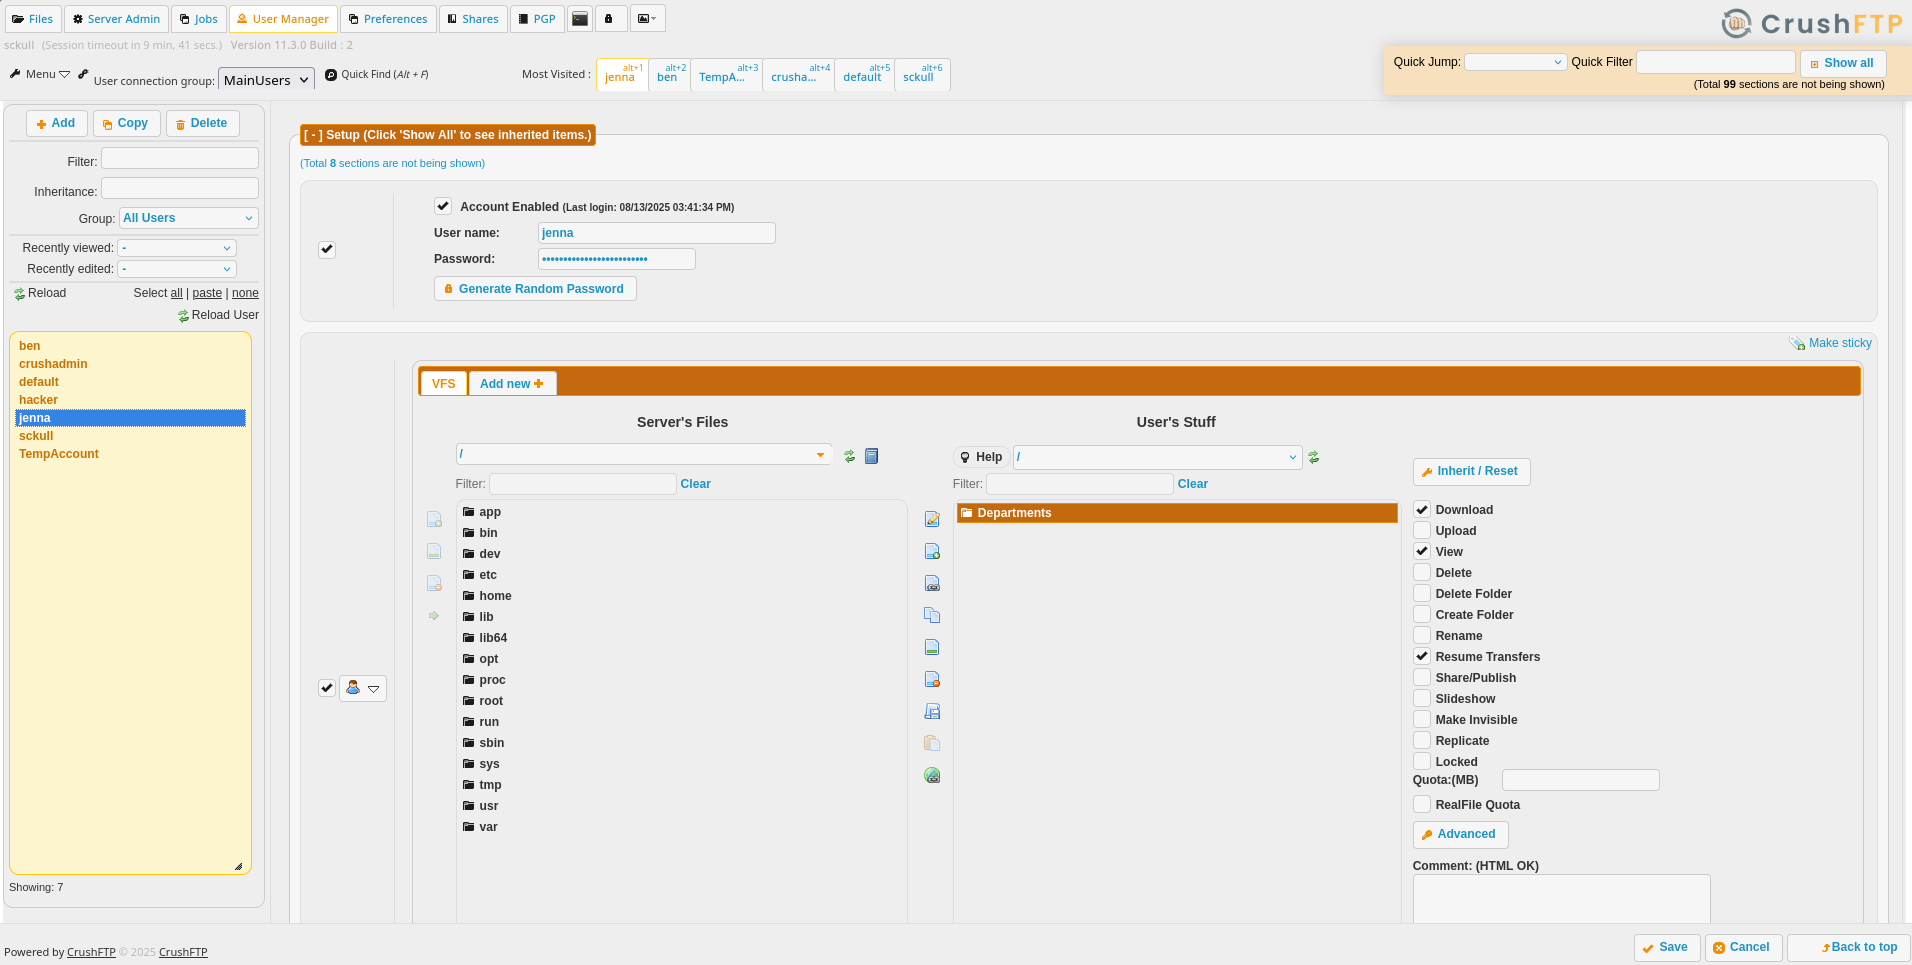Click the globe link icon in VFS column
The image size is (1912, 965).
pyautogui.click(x=932, y=775)
